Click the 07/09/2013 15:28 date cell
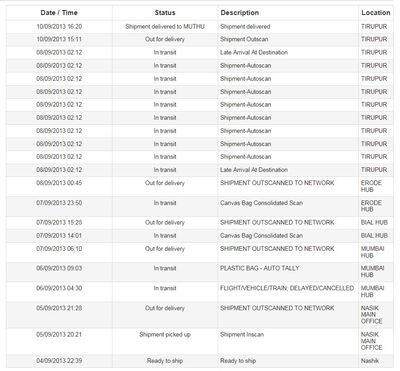This screenshot has width=400, height=371. pos(59,222)
